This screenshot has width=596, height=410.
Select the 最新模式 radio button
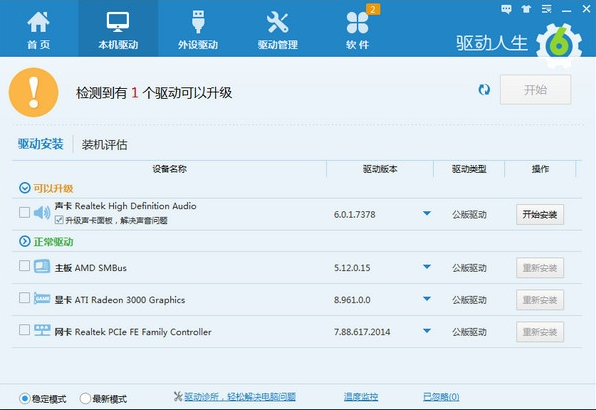point(85,398)
